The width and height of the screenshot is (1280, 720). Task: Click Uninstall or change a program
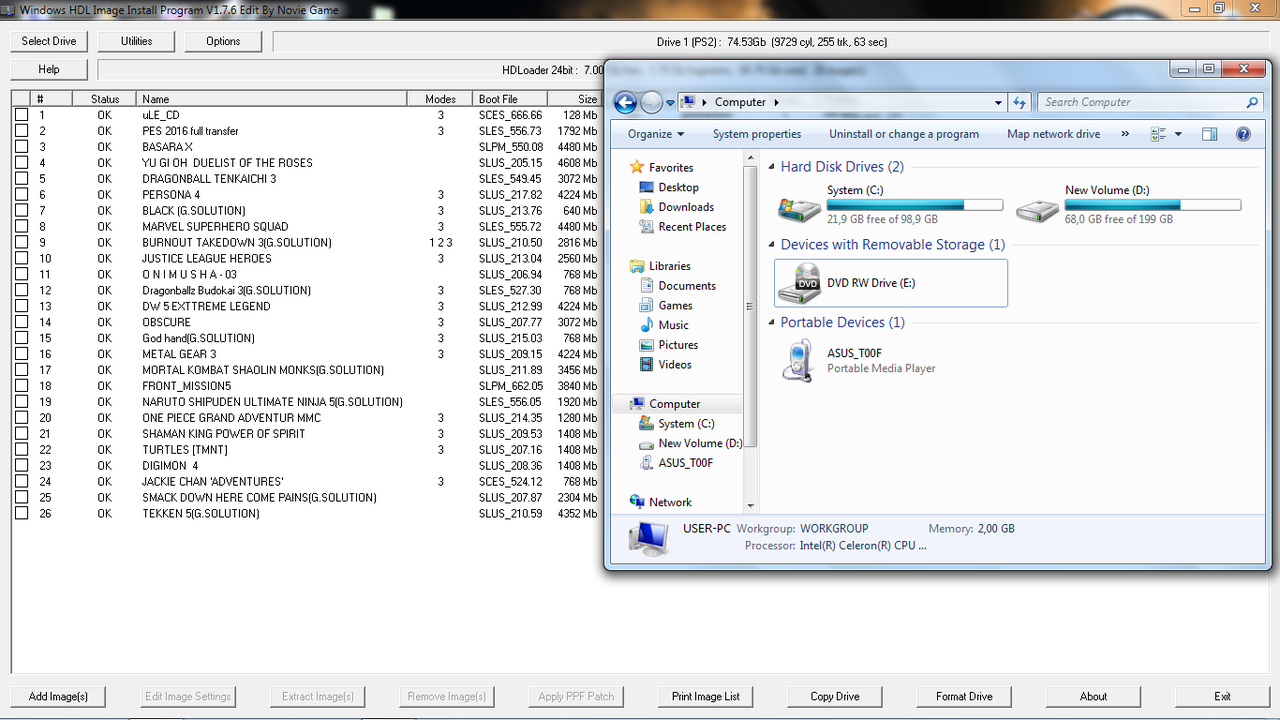click(x=904, y=134)
